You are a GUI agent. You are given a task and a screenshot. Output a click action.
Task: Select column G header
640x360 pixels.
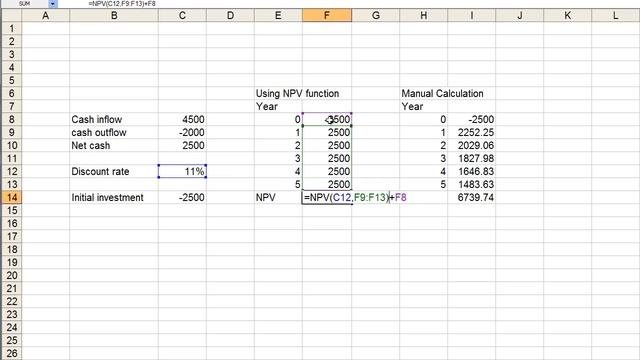coord(376,16)
